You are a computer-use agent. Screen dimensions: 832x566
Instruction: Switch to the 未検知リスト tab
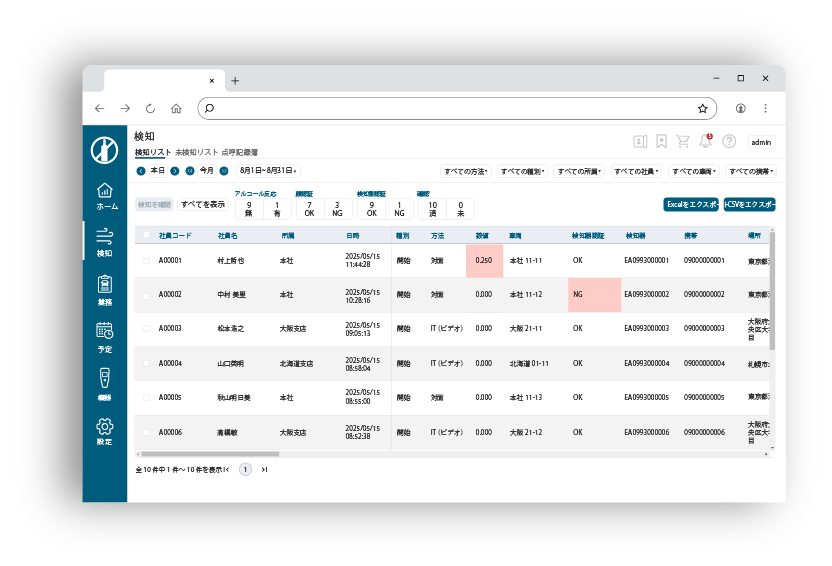[196, 153]
